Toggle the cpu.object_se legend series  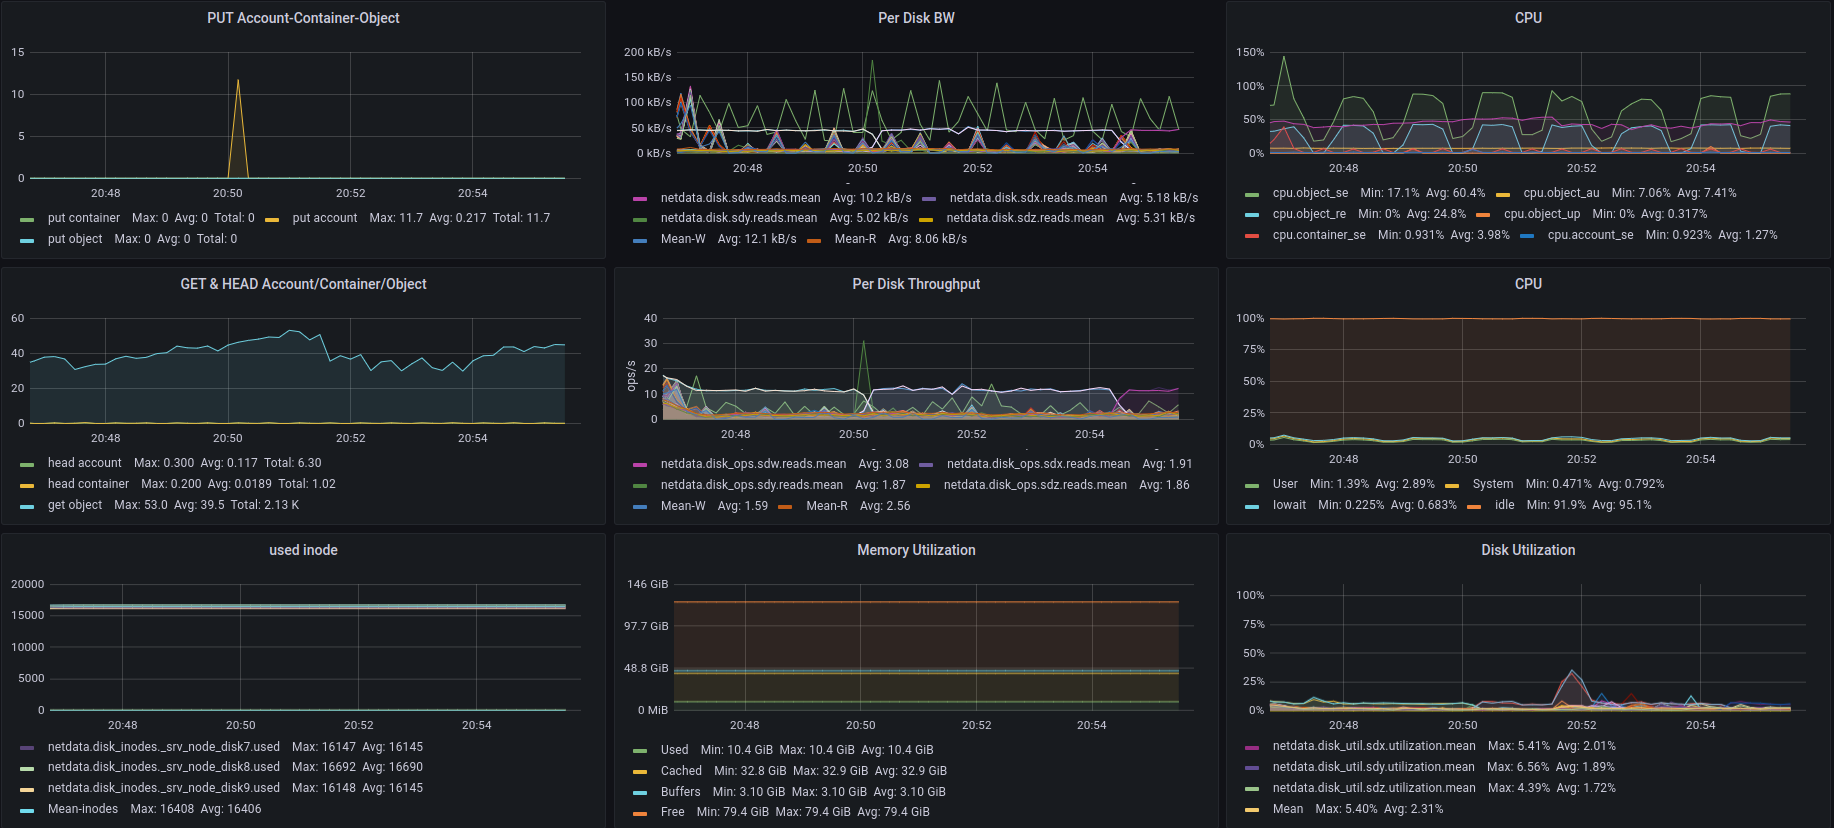(1310, 193)
